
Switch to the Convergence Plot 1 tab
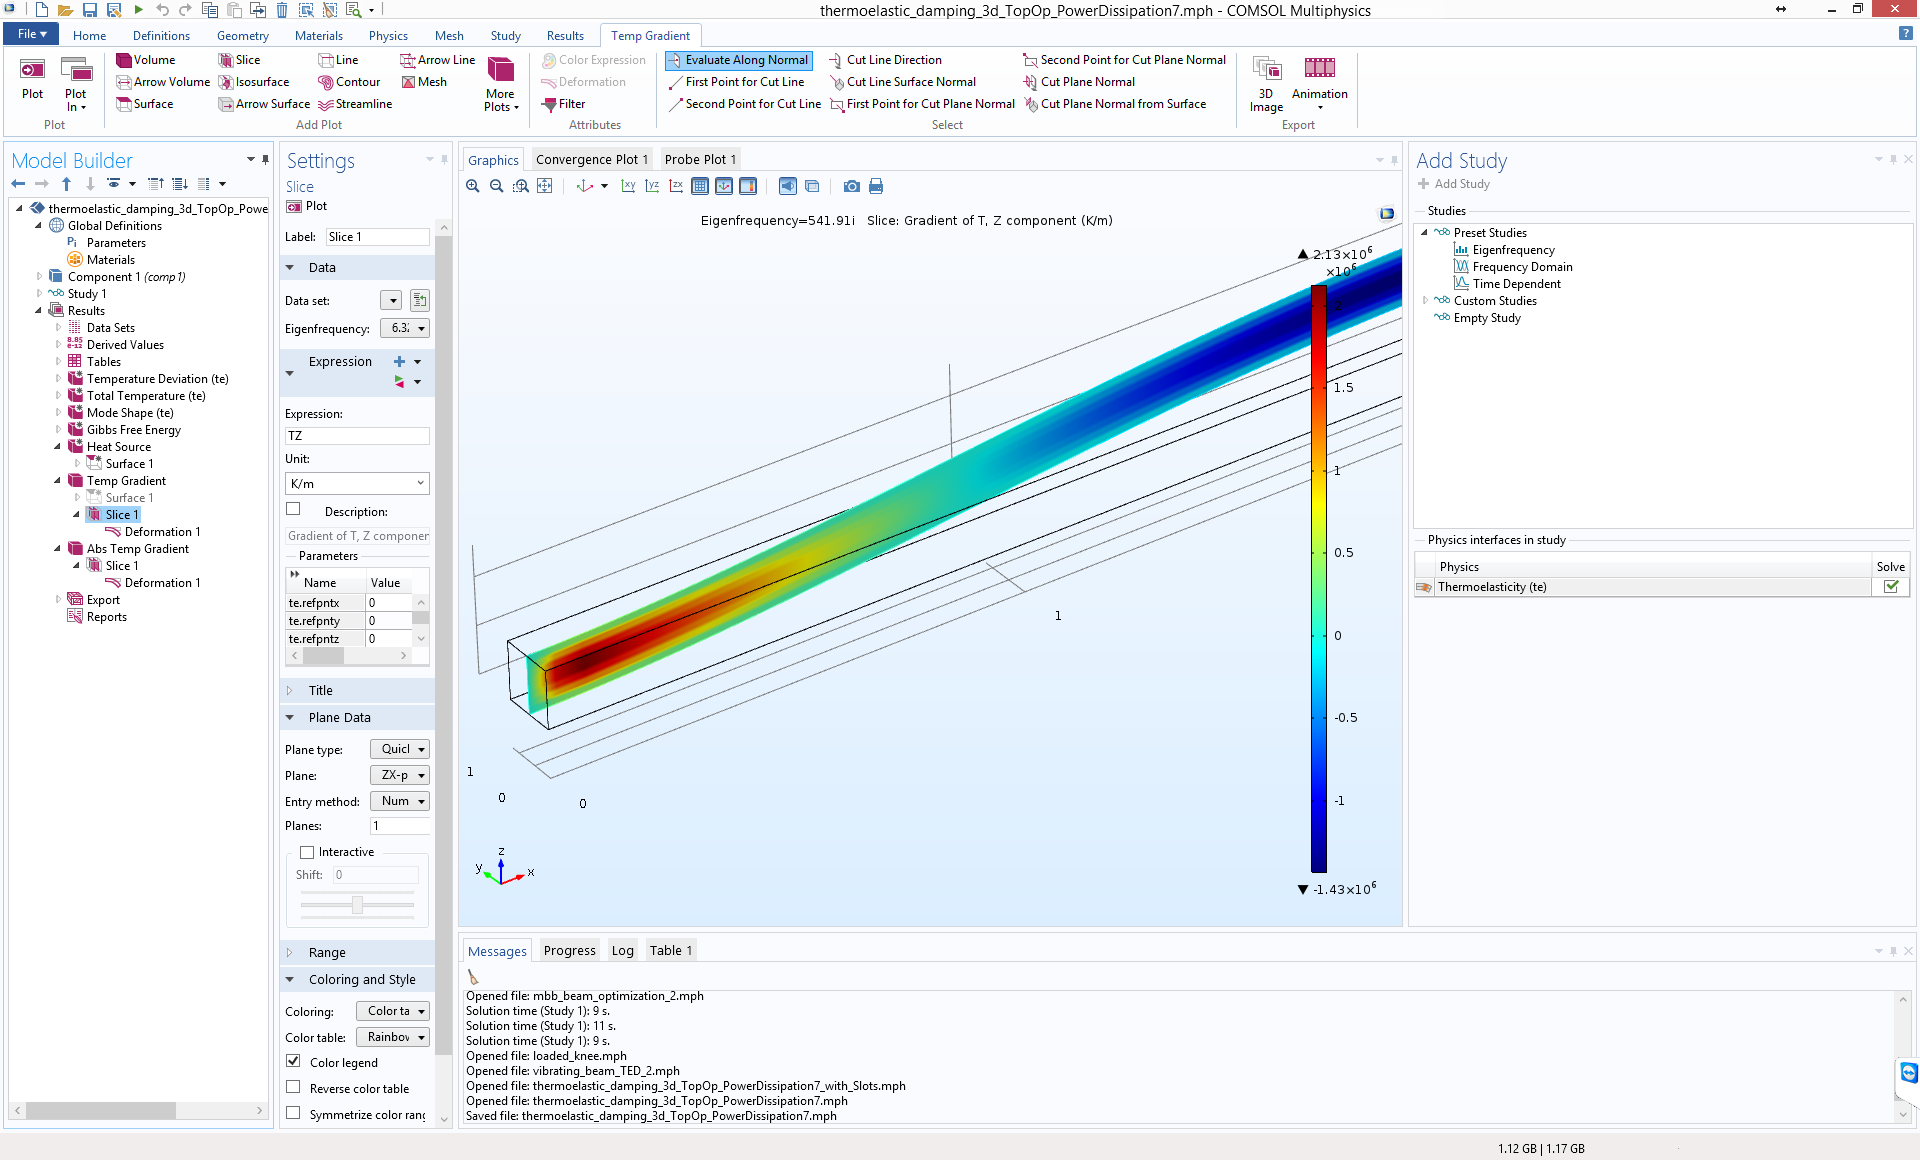pos(591,159)
